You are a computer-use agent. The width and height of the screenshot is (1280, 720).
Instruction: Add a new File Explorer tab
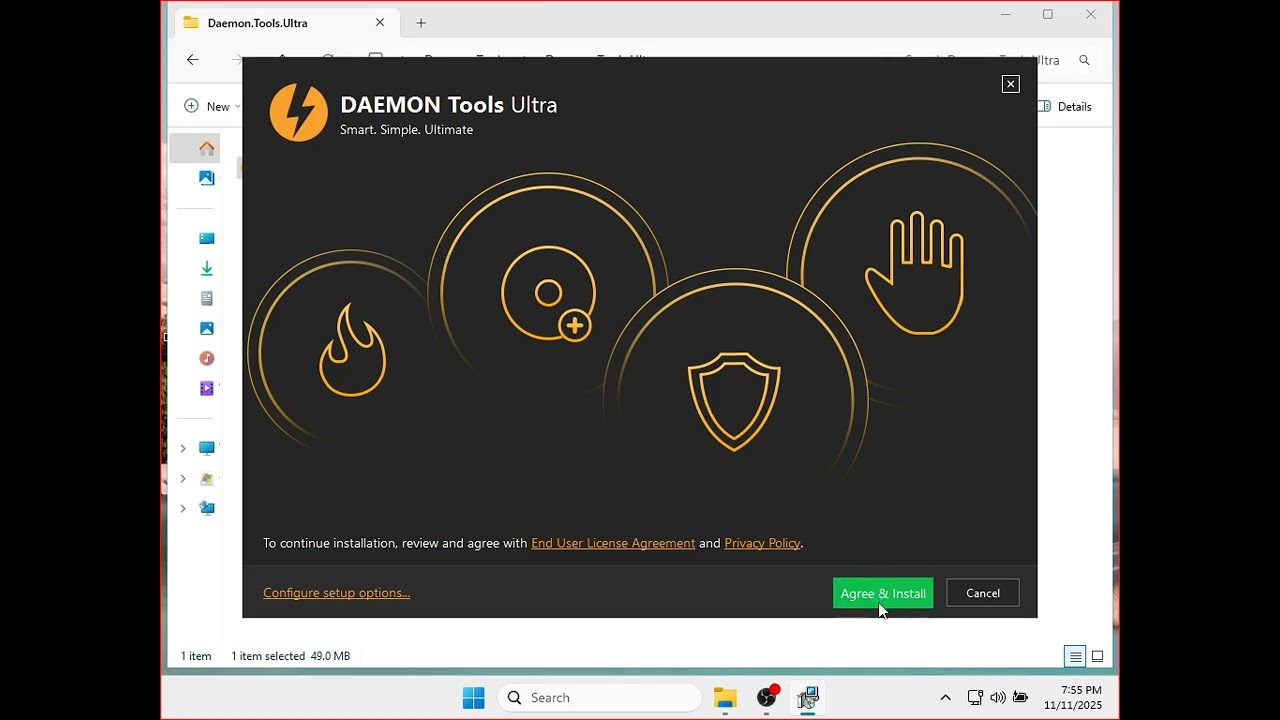(x=421, y=22)
